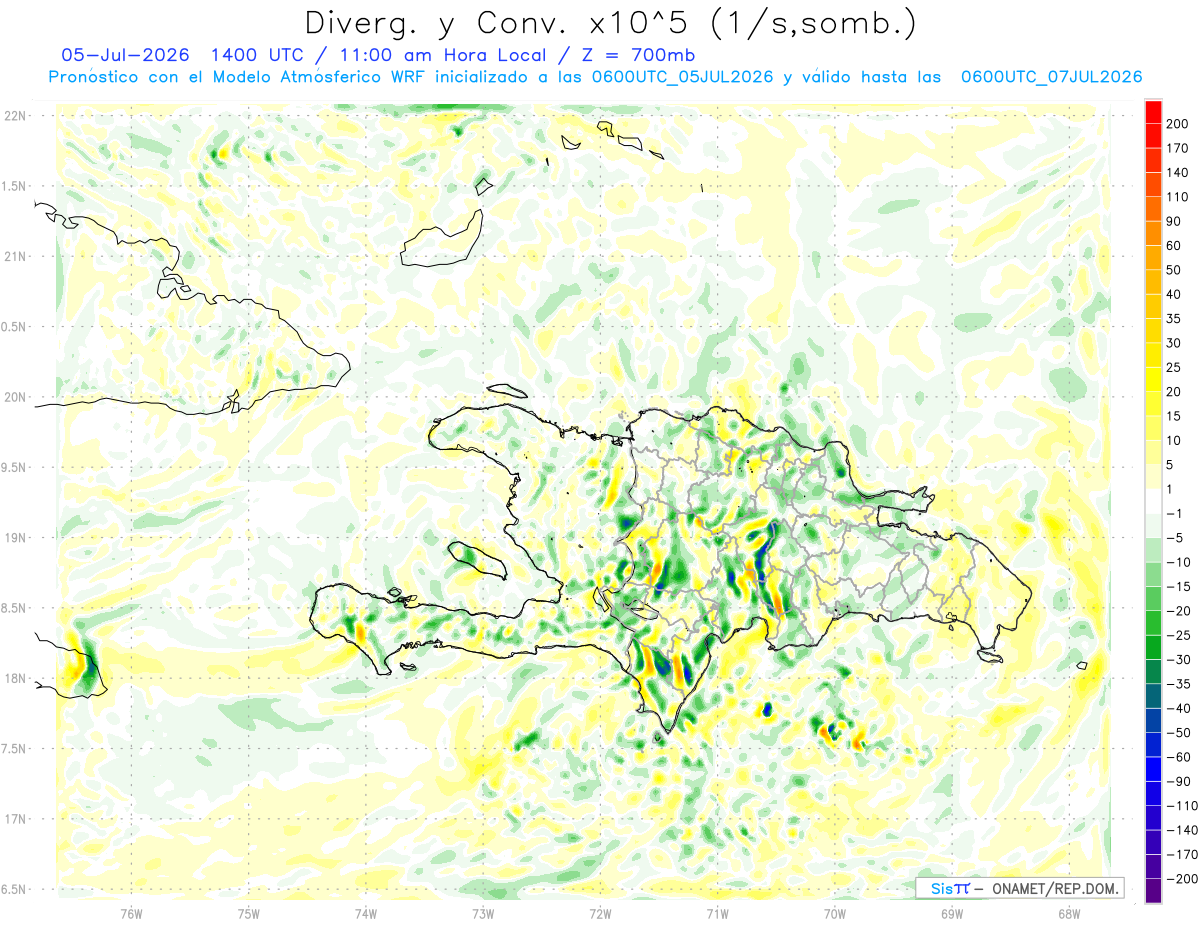Click the red top color bar segment
This screenshot has height=927, width=1200.
click(x=1153, y=111)
